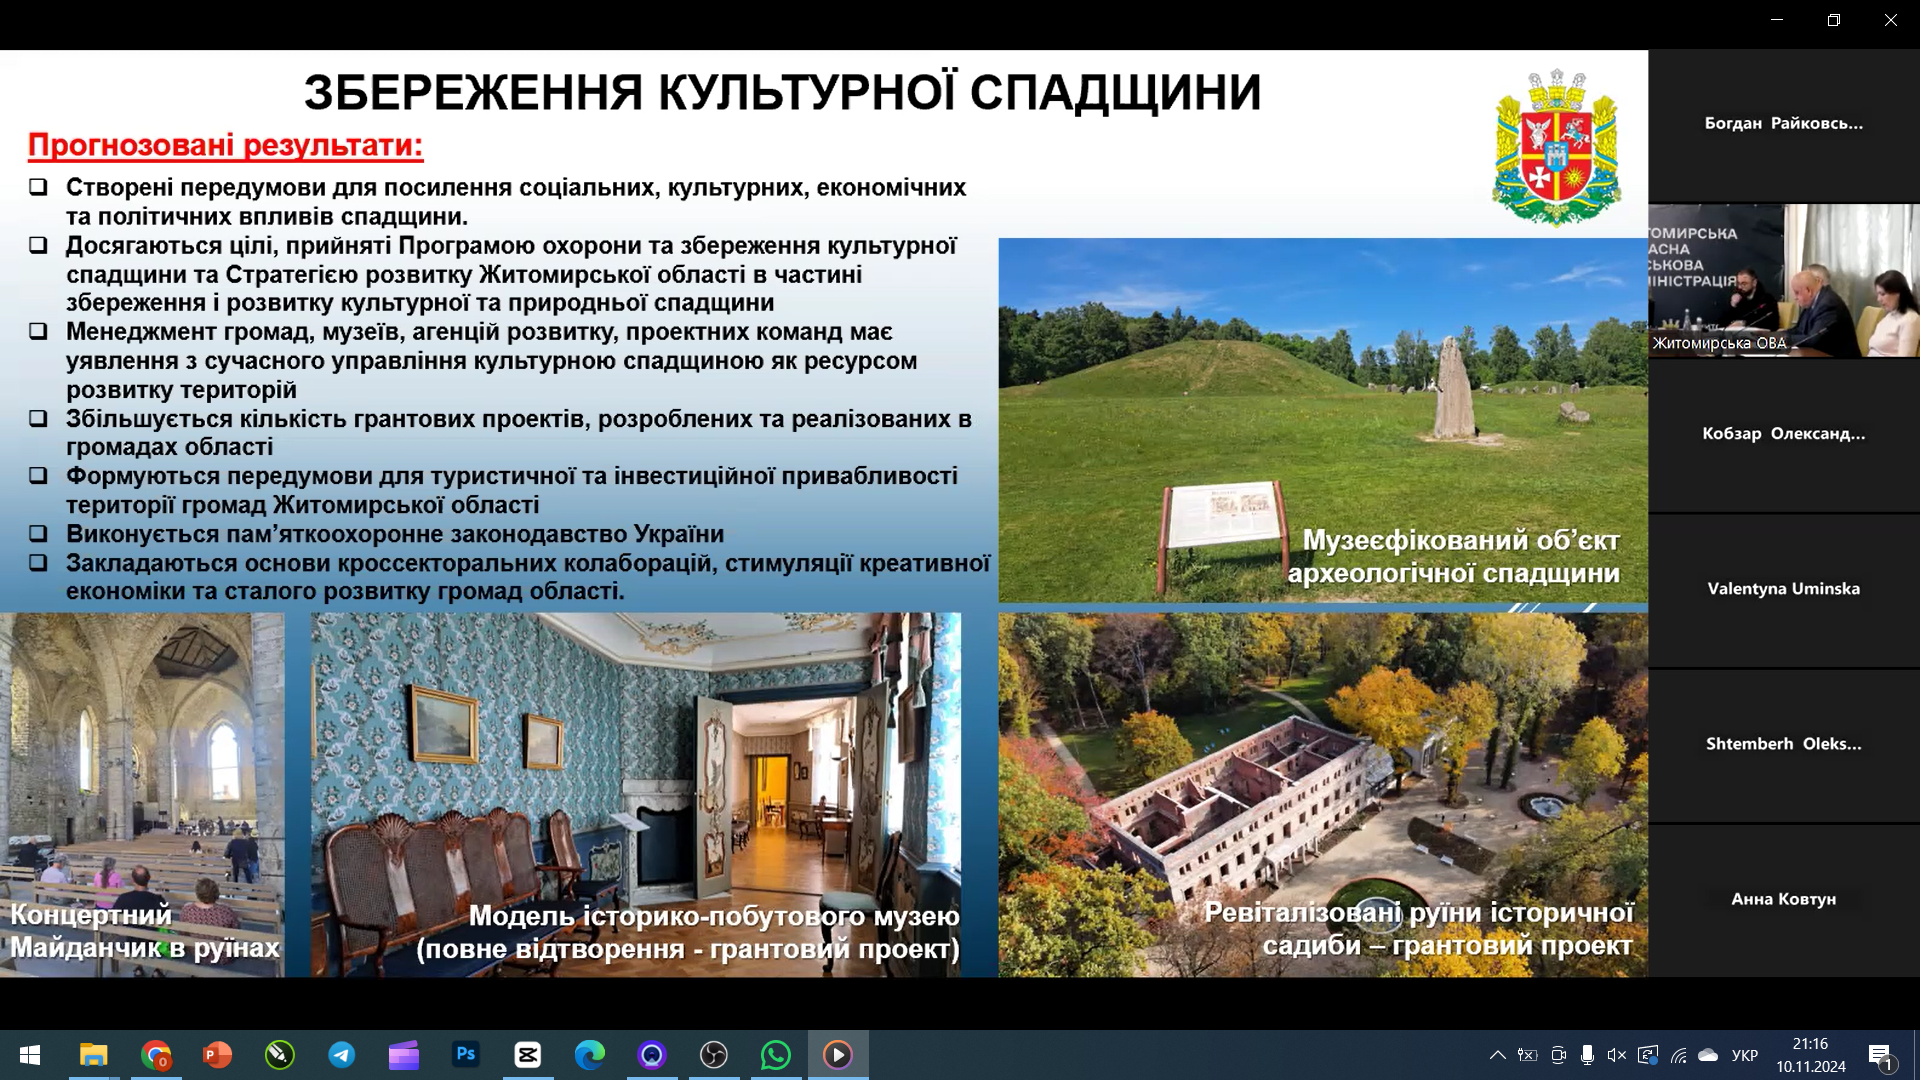1920x1080 pixels.
Task: Check battery status tray icon
Action: [1527, 1055]
